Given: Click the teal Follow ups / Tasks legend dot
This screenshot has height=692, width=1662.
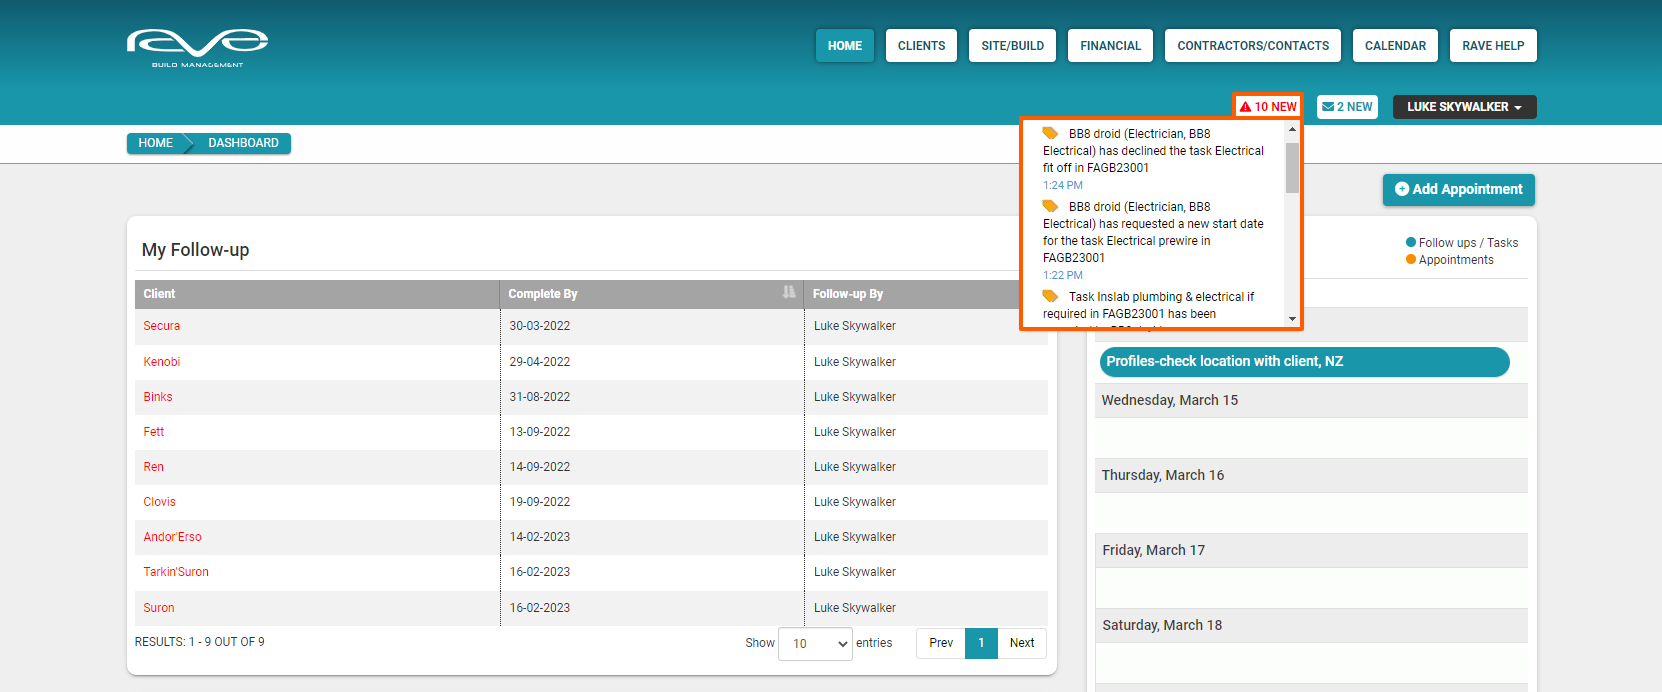Looking at the screenshot, I should pyautogui.click(x=1411, y=242).
